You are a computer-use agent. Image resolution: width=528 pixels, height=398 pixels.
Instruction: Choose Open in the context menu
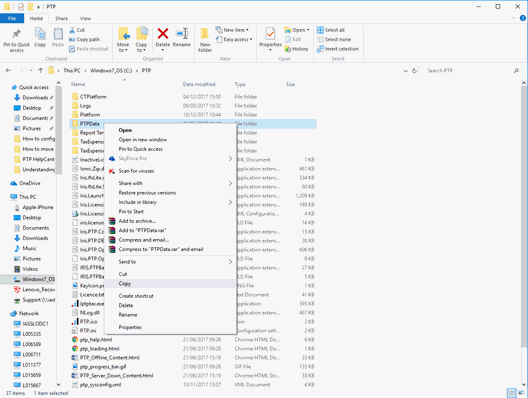tap(169, 130)
